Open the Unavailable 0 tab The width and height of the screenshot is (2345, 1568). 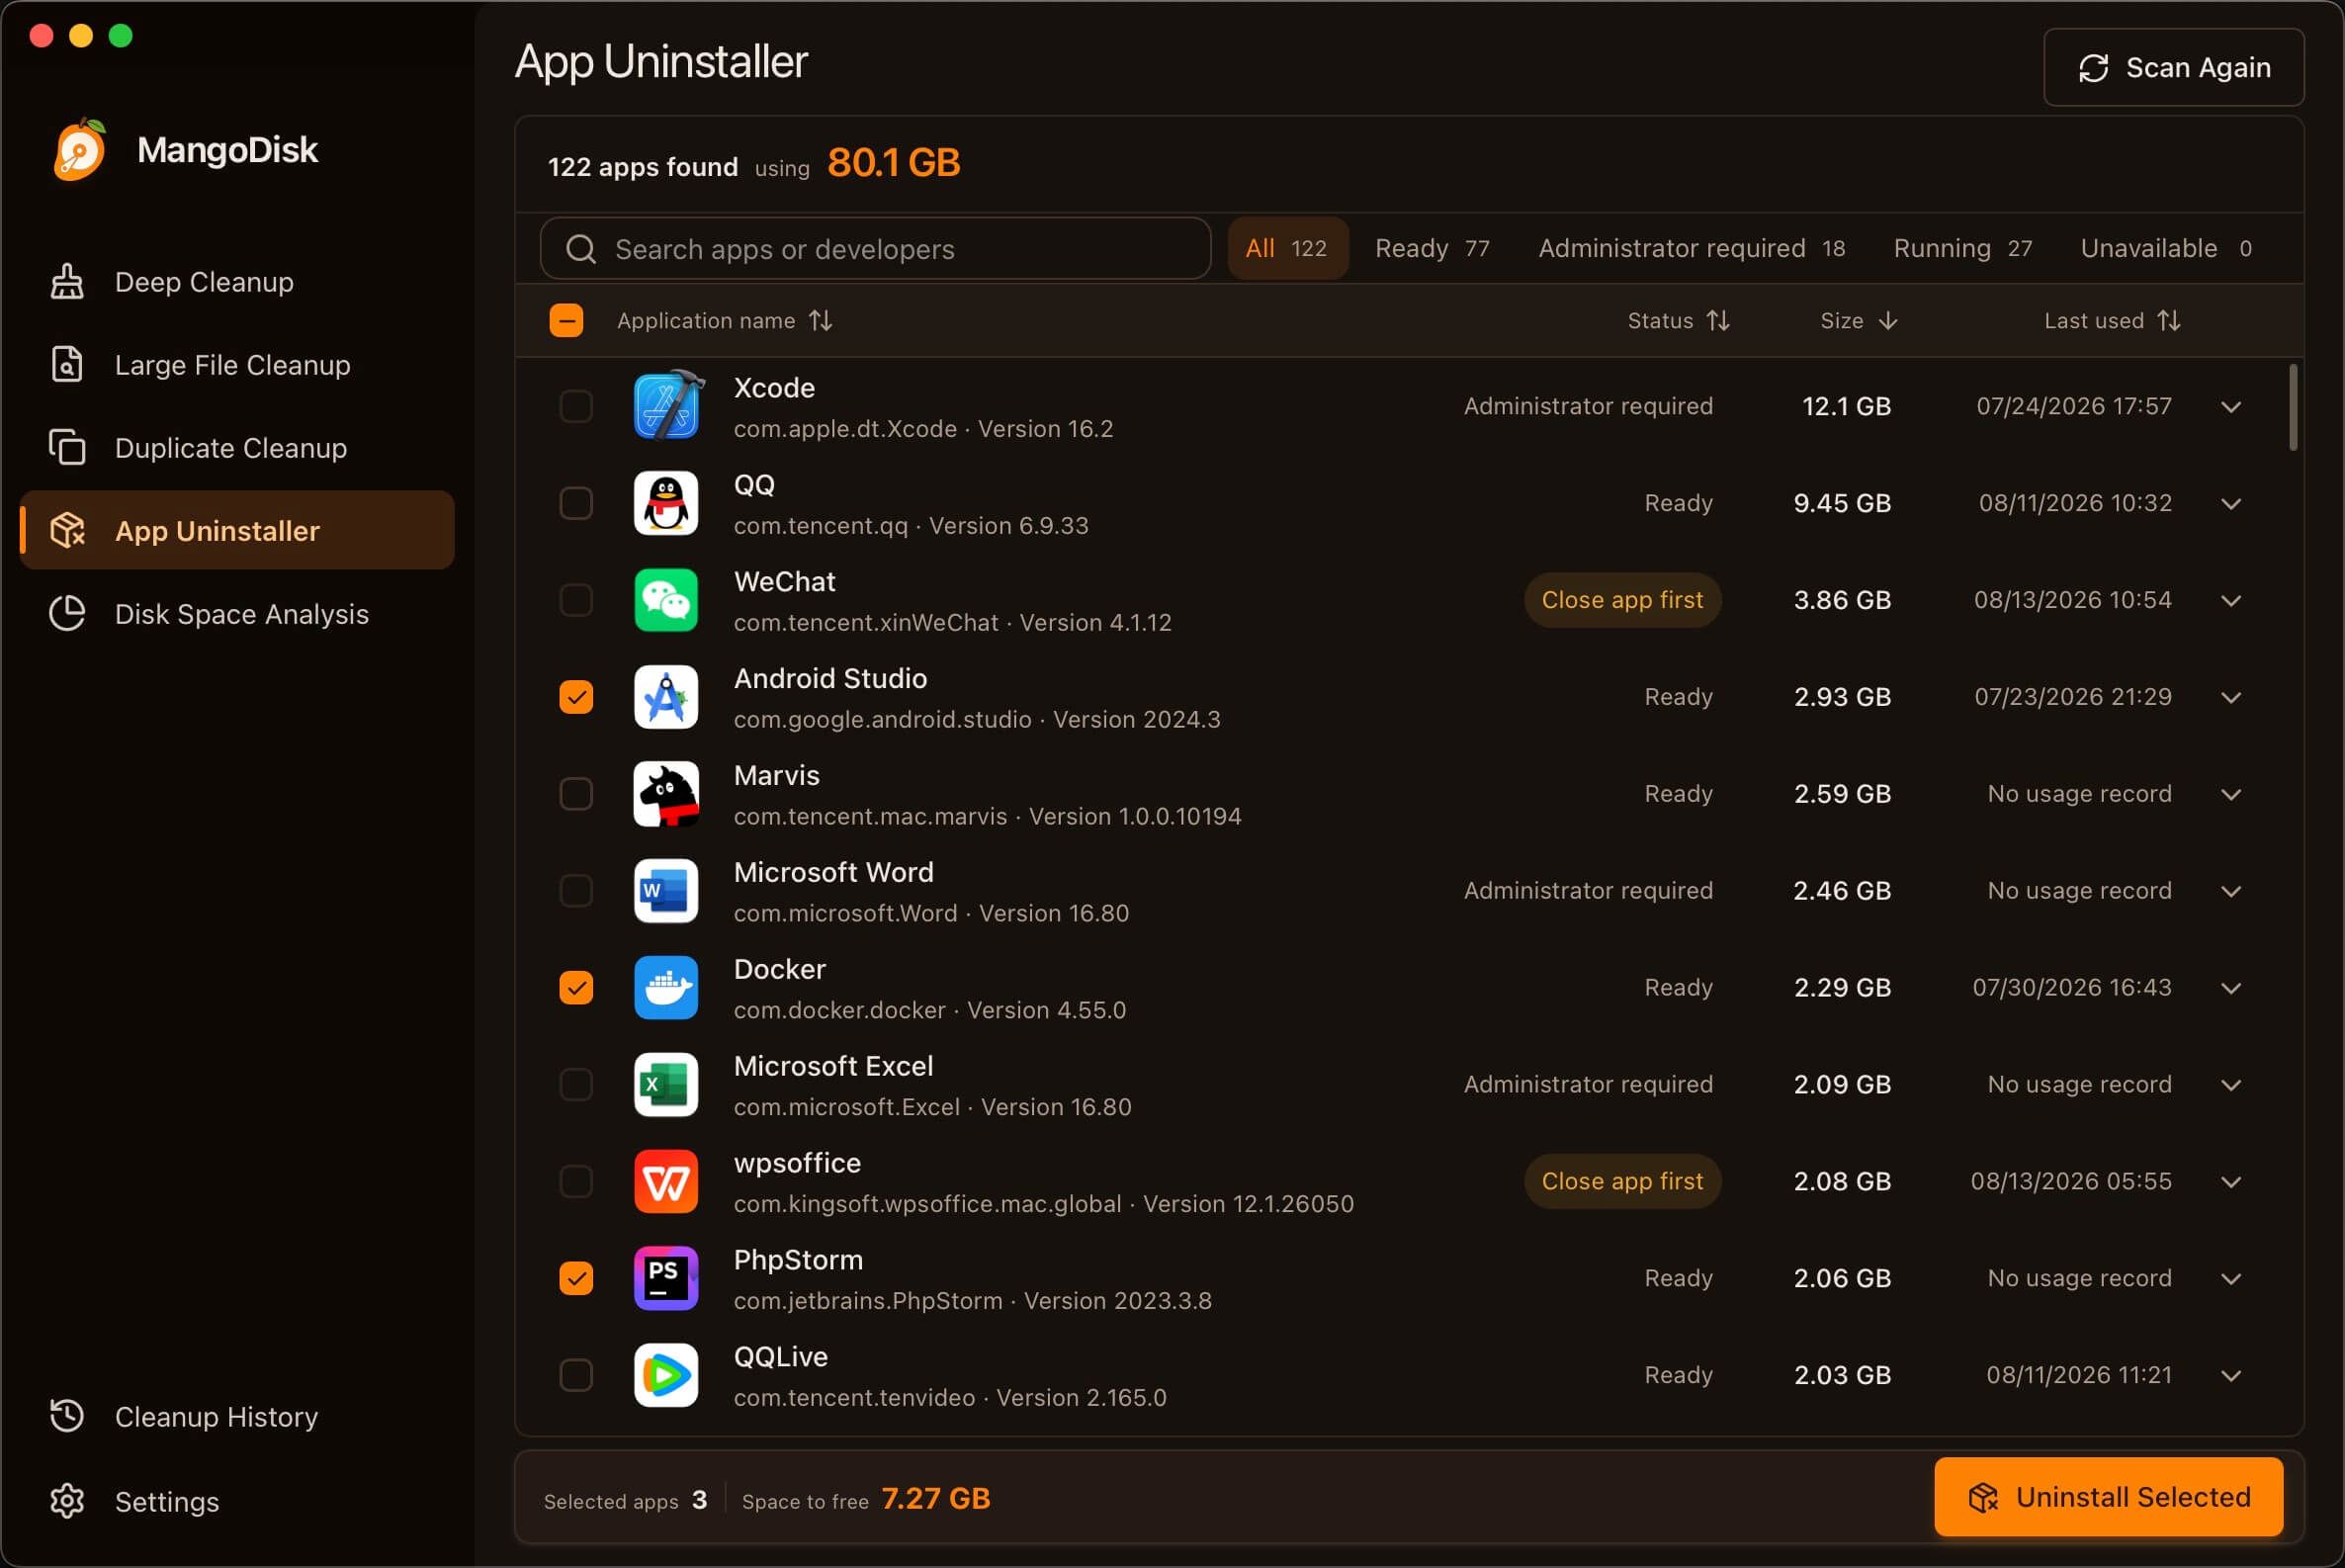[x=2166, y=249]
